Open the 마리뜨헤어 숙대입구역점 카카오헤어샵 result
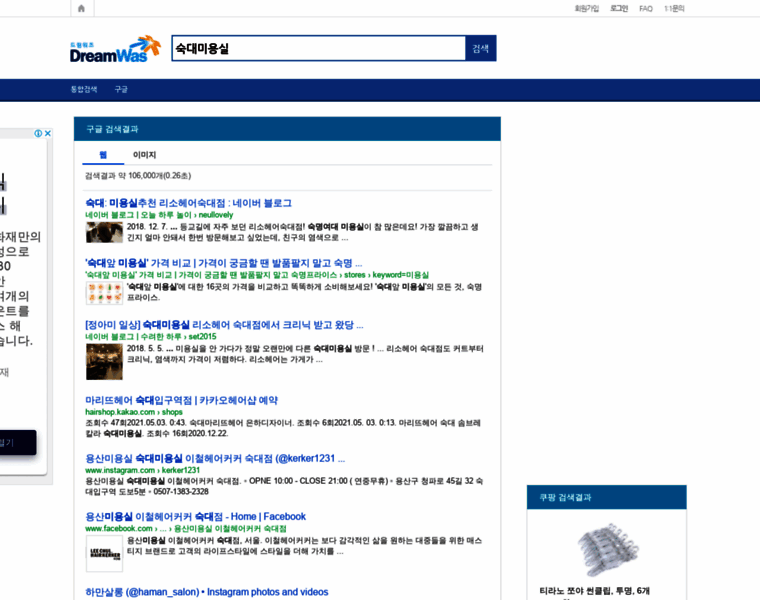This screenshot has height=600, width=760. pos(181,400)
